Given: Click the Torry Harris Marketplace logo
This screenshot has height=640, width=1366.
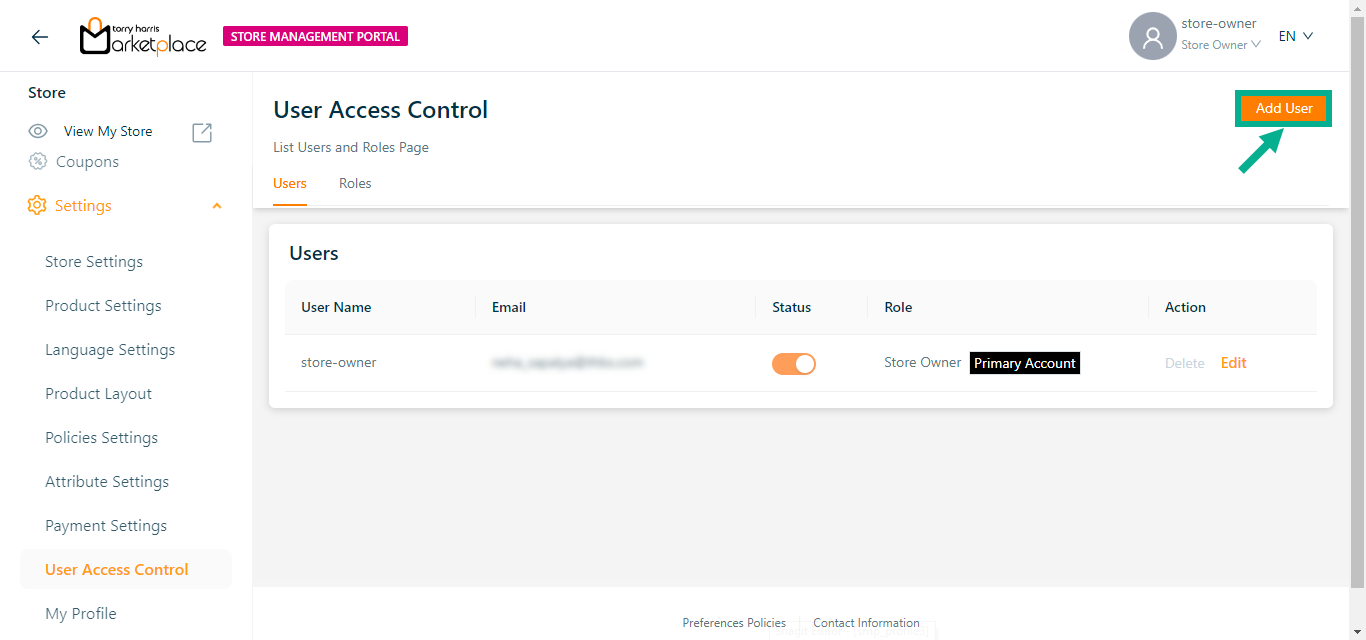Looking at the screenshot, I should (143, 37).
